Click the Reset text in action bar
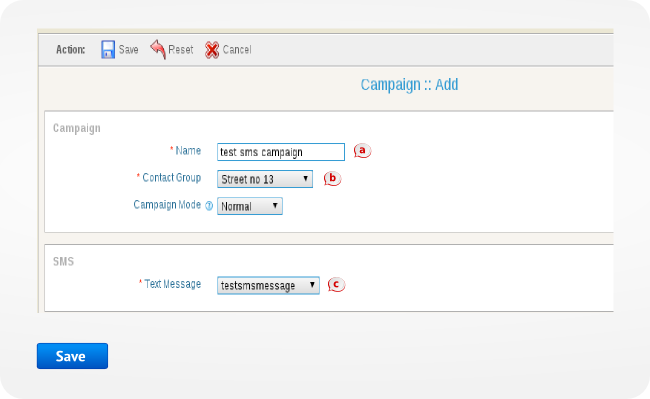The width and height of the screenshot is (650, 399). [181, 50]
